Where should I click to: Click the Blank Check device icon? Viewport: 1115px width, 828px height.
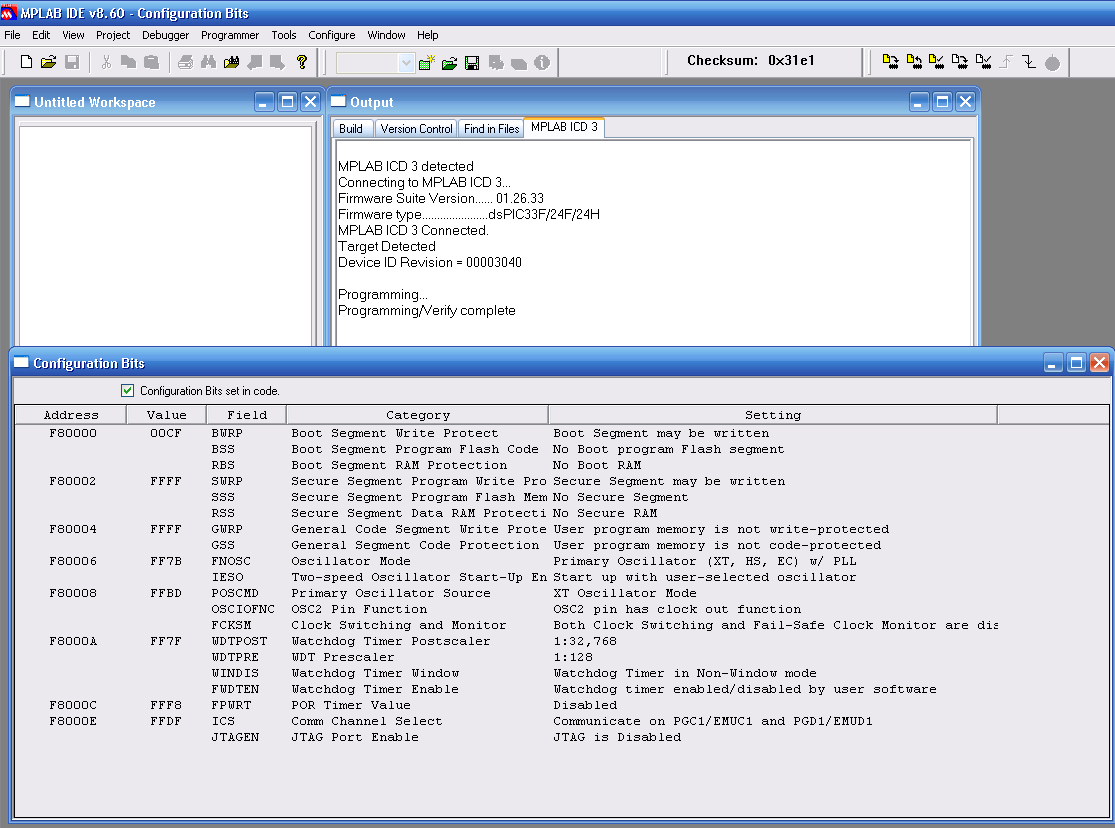tap(983, 62)
